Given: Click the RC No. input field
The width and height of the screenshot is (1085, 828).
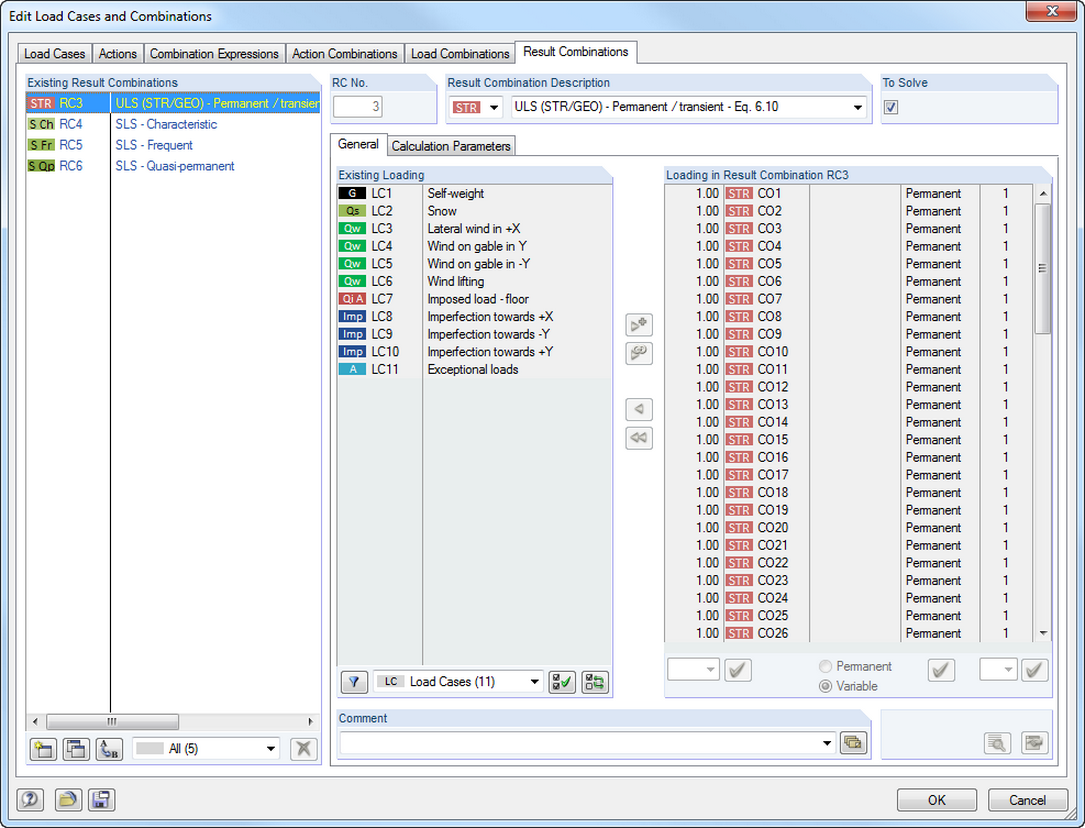Looking at the screenshot, I should 357,107.
